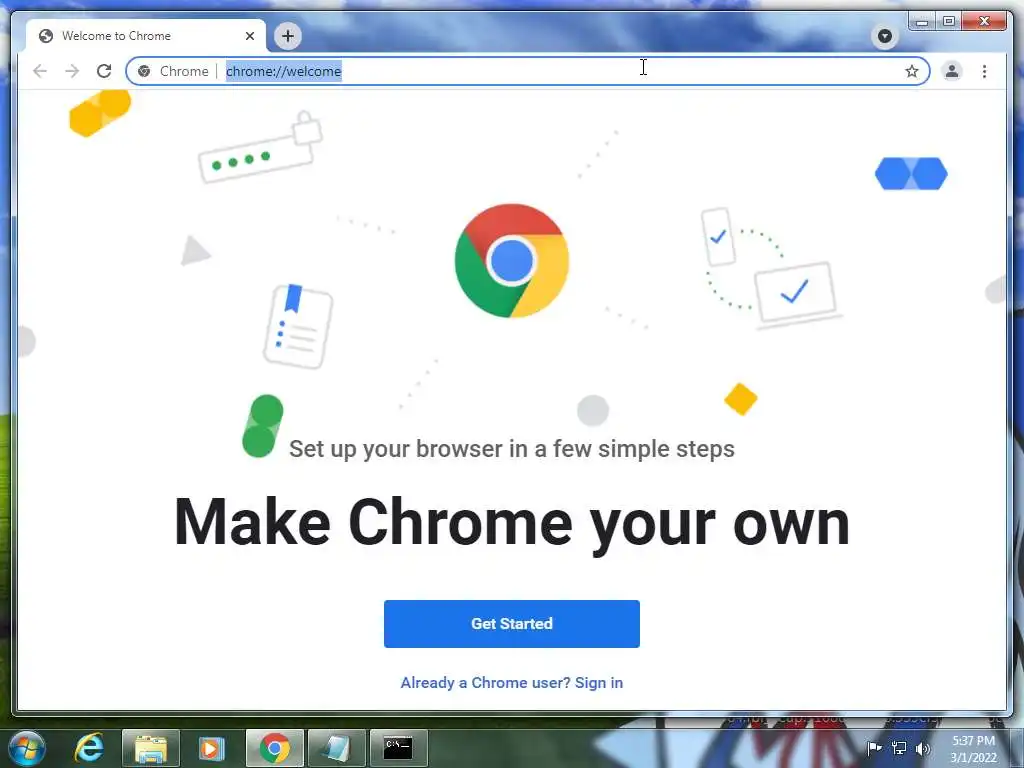Click Already a Chrome user? Sign in link

click(x=511, y=682)
